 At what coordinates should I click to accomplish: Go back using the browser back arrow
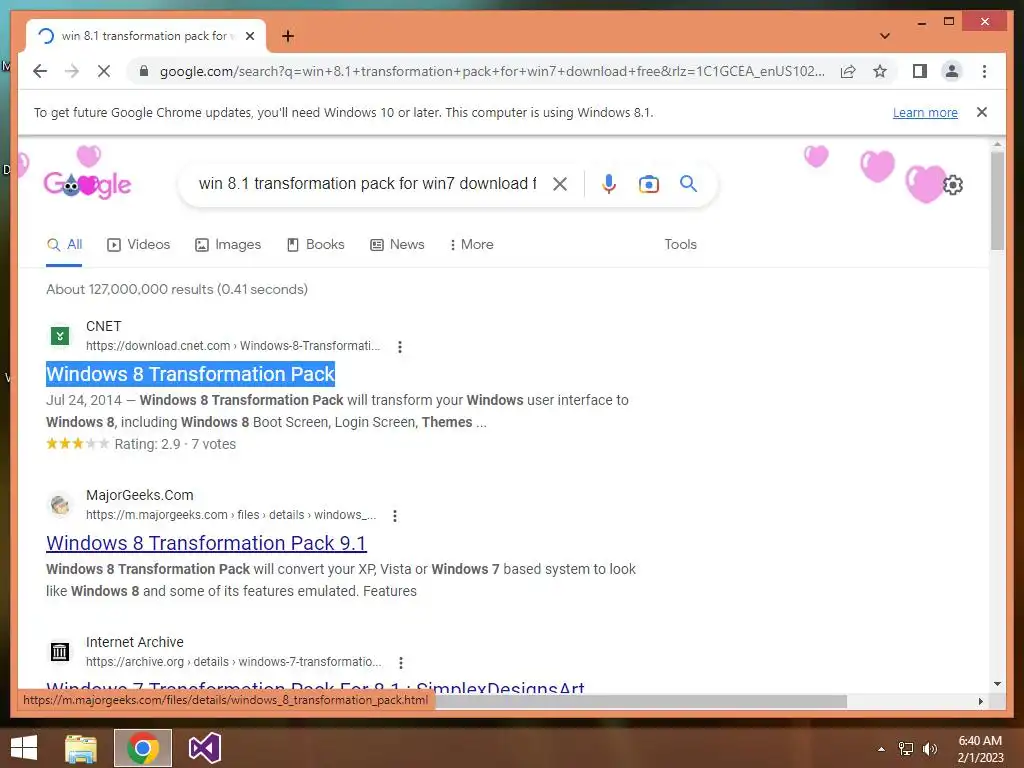pos(40,71)
